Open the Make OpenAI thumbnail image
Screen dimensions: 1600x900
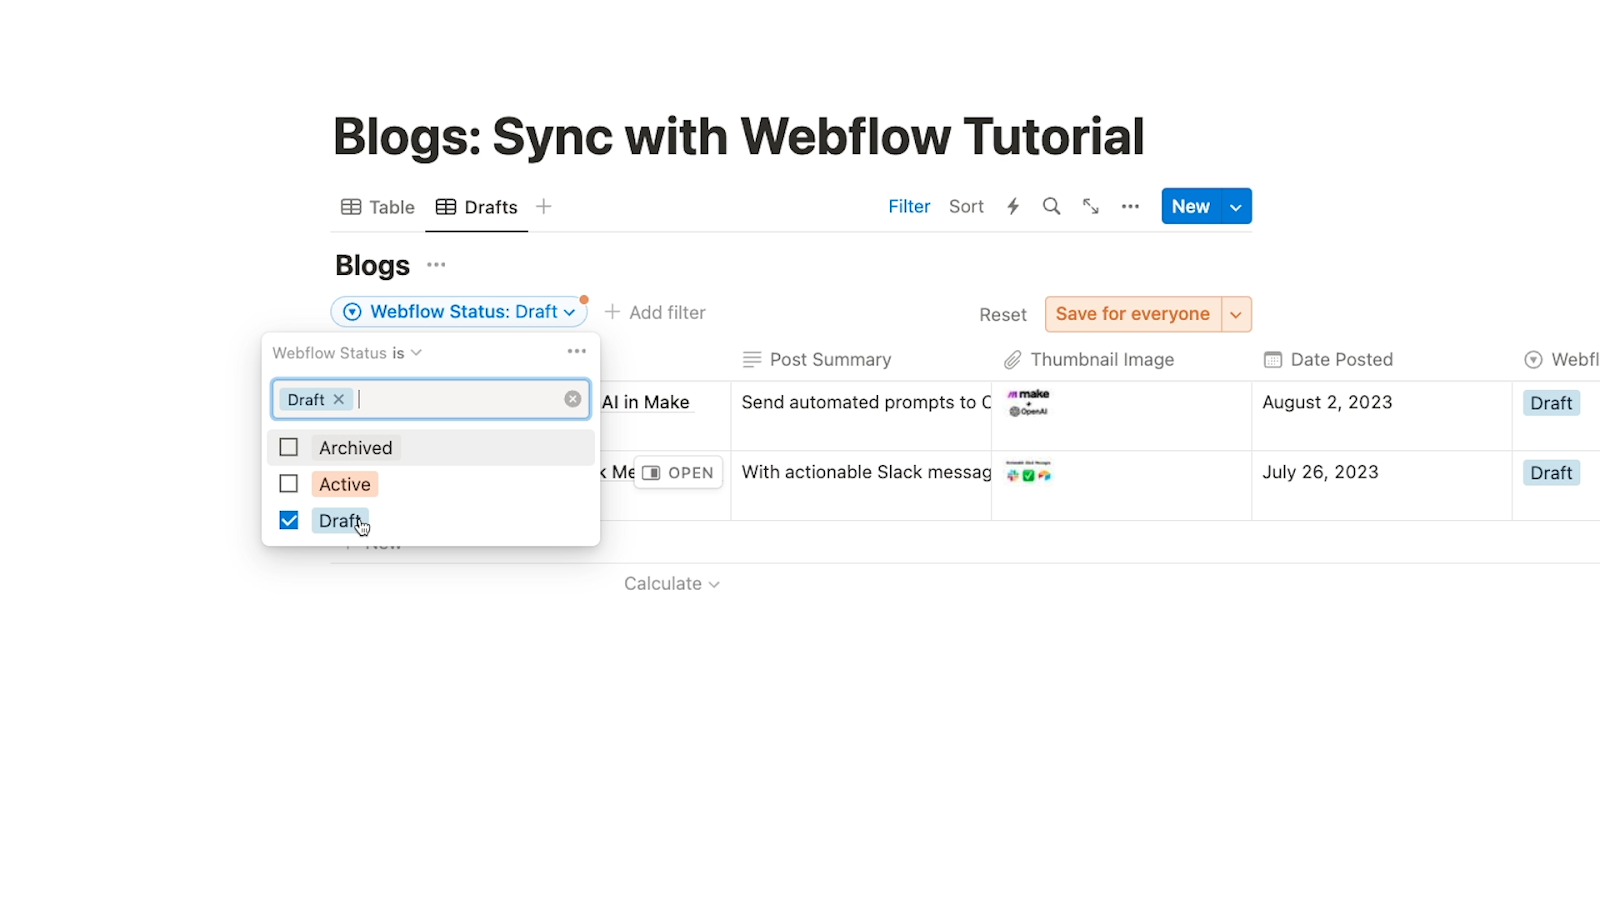[1029, 403]
